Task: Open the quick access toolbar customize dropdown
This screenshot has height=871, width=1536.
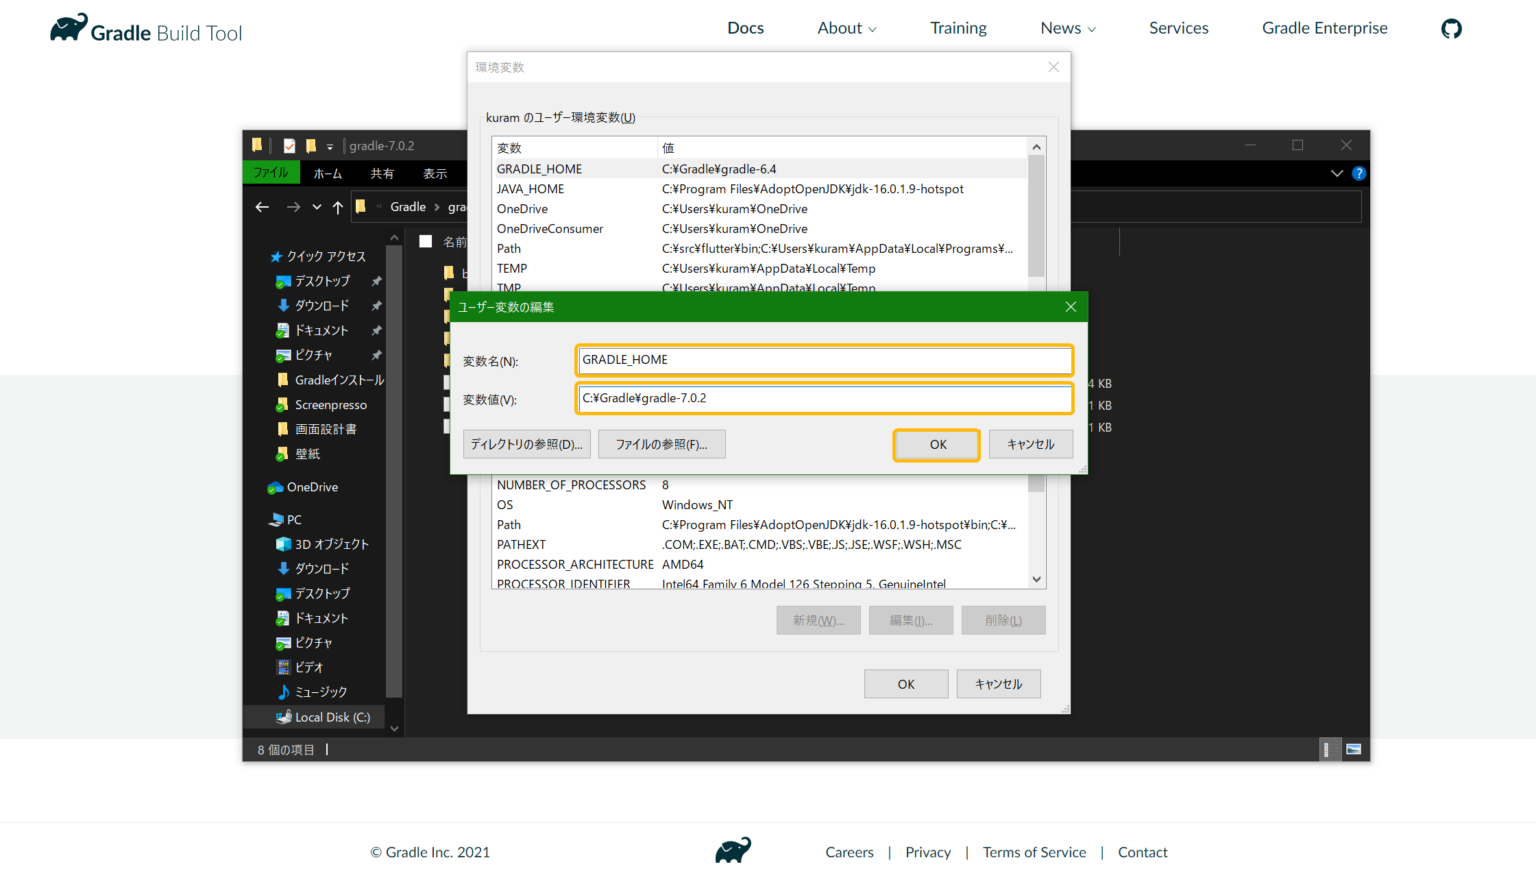Action: 330,145
